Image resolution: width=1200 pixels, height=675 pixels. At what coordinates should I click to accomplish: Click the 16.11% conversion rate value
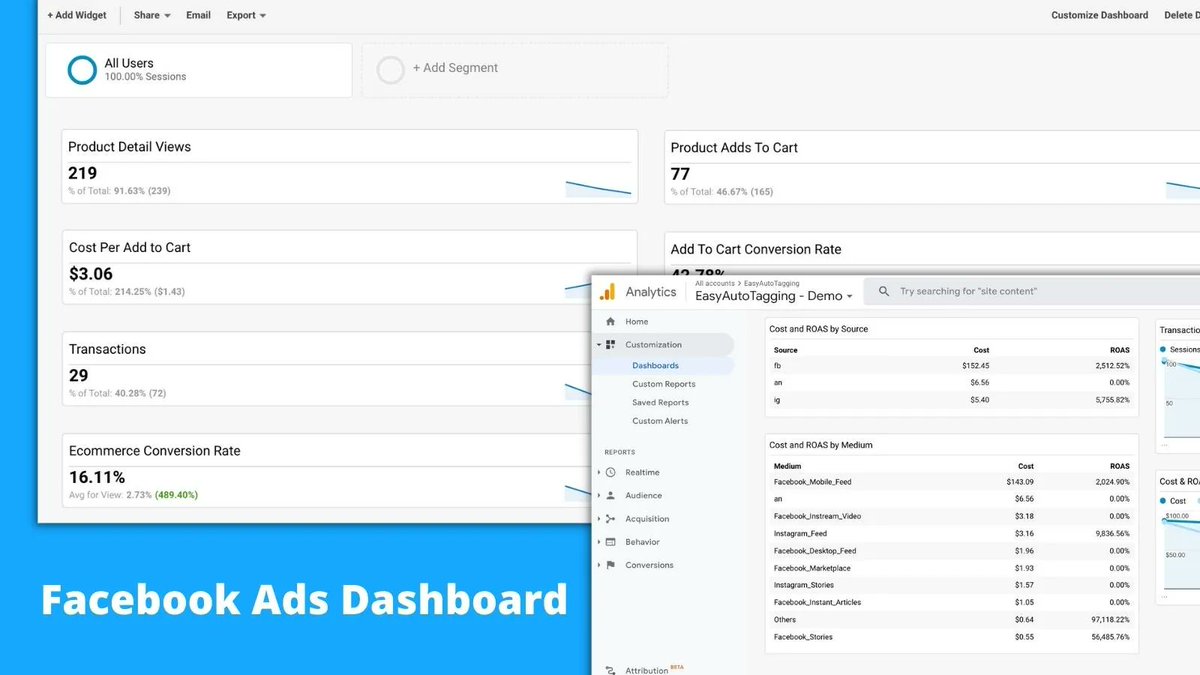97,477
